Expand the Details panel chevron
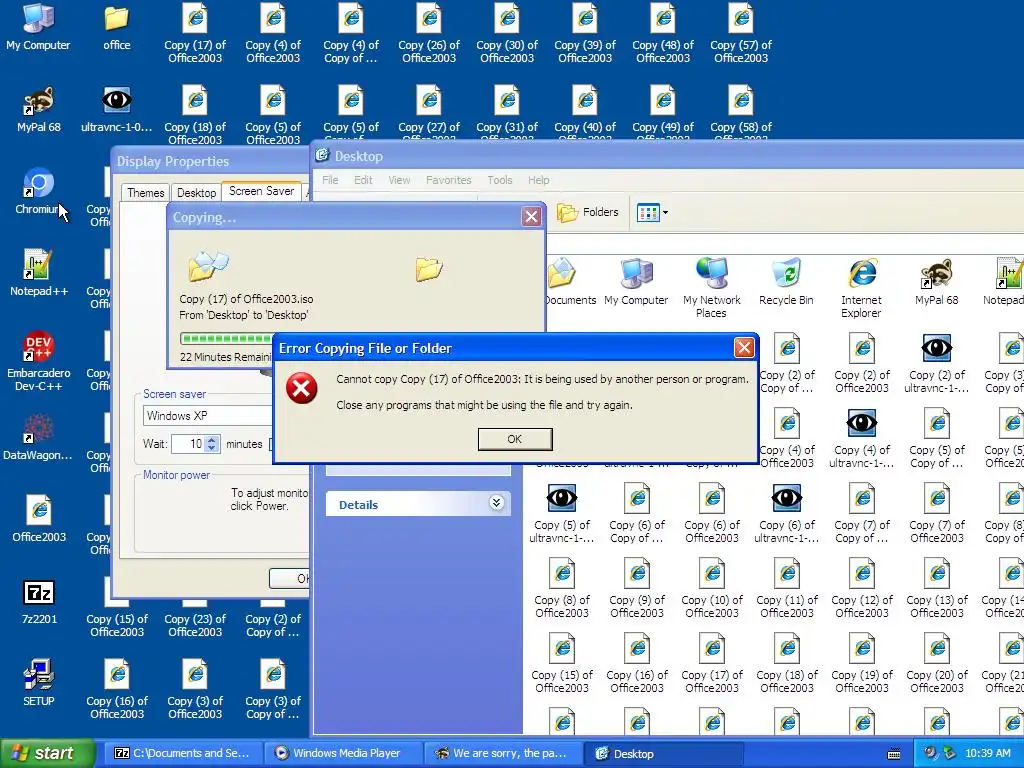The height and width of the screenshot is (768, 1024). point(496,503)
